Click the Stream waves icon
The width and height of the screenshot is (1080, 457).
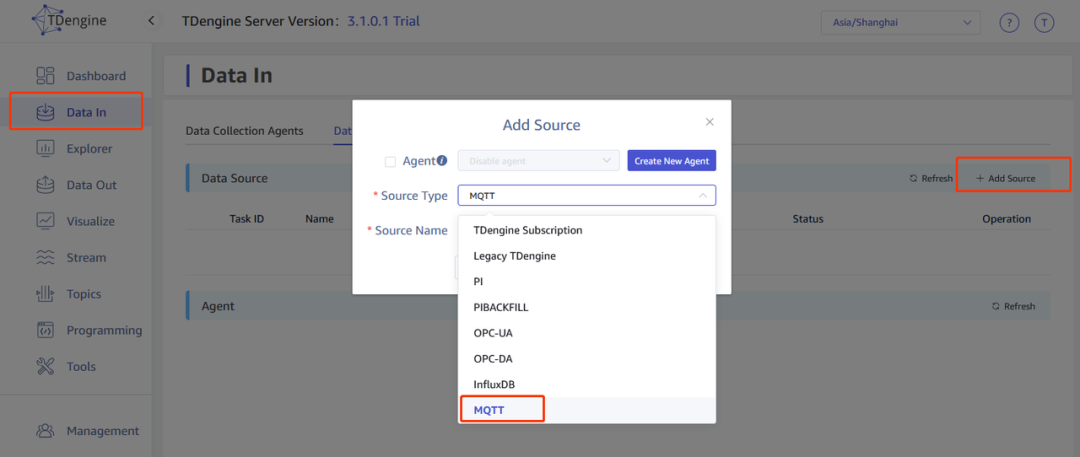(x=45, y=258)
